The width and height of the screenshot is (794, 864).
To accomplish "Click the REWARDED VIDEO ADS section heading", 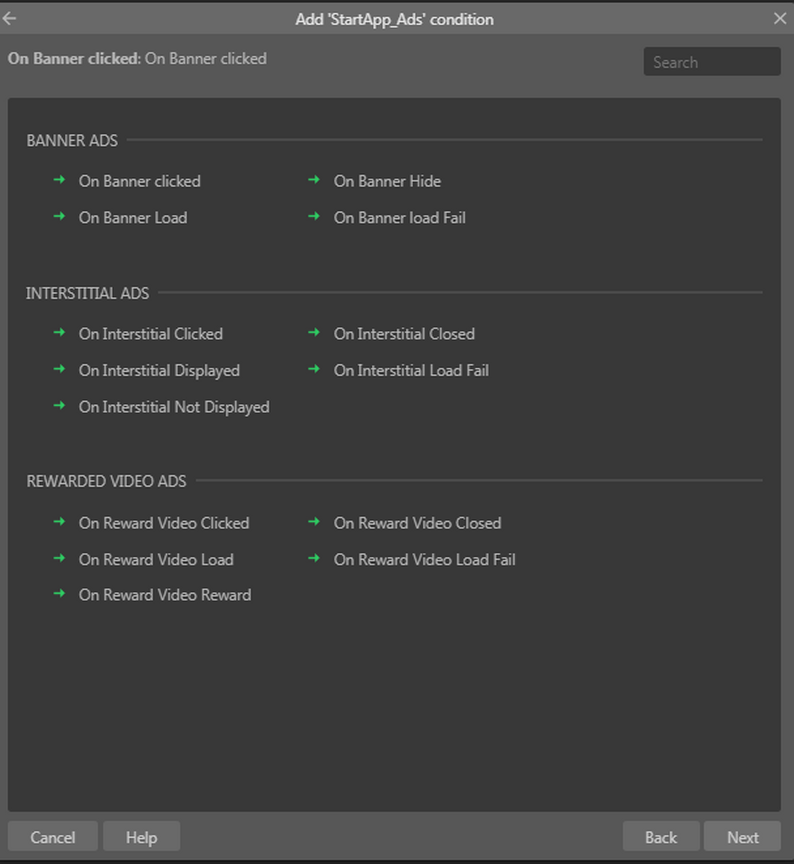I will 106,481.
